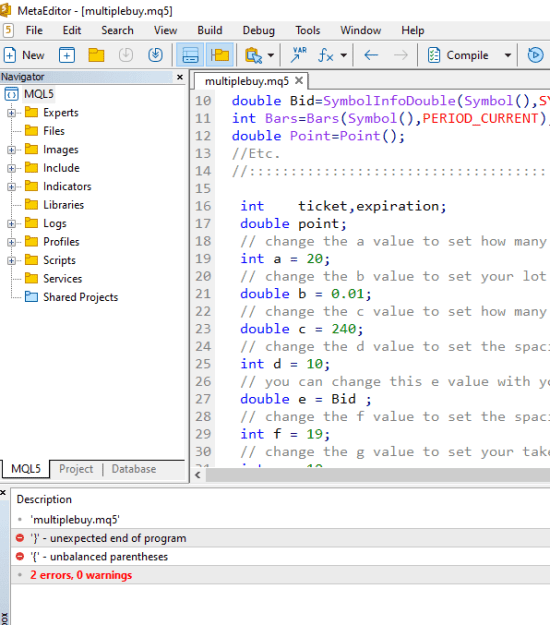
Task: Expand the Indicators folder
Action: 11,187
